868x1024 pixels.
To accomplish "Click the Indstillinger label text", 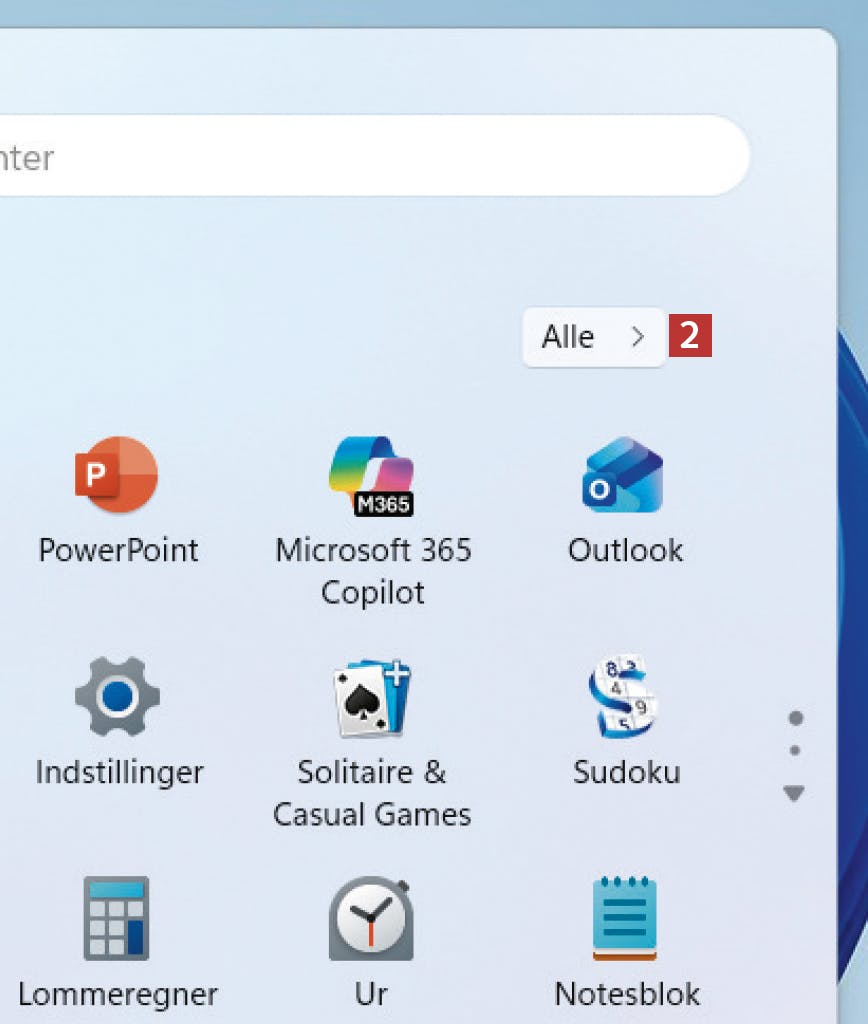I will point(120,772).
